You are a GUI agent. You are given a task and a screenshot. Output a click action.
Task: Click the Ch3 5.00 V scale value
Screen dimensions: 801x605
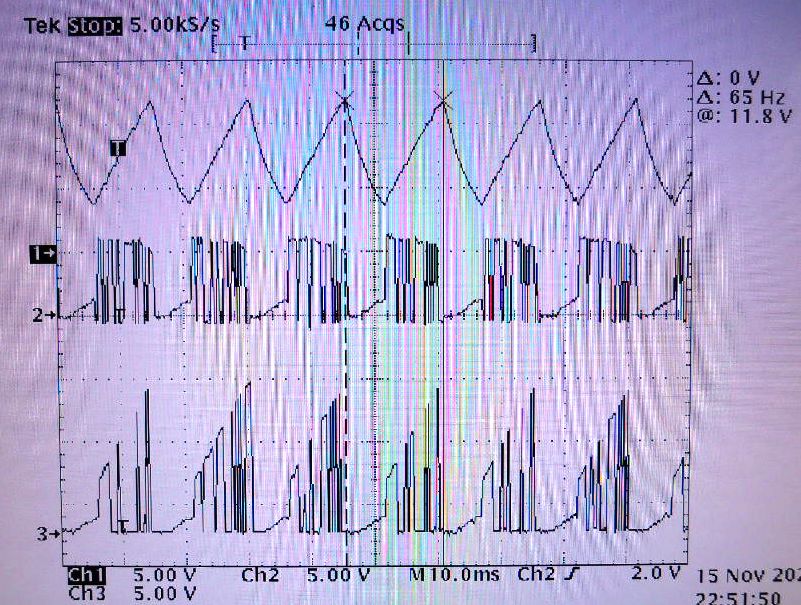click(x=164, y=593)
